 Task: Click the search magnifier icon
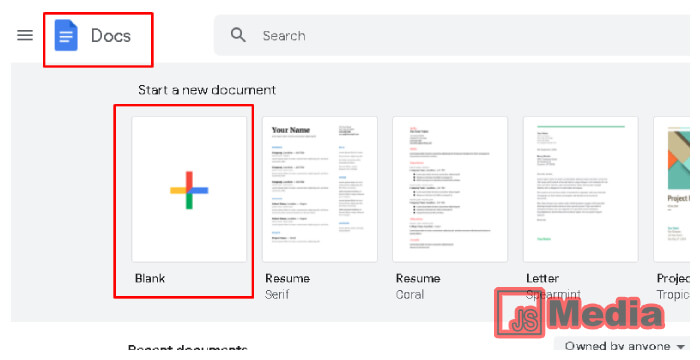coord(238,35)
